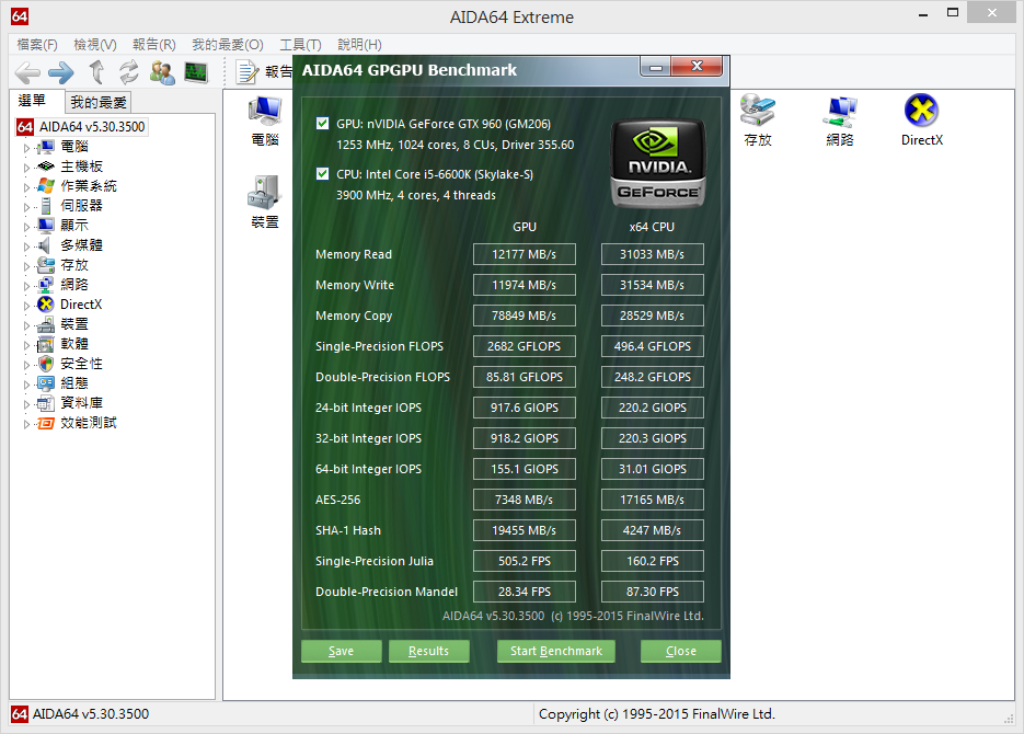
Task: Click the CPU AES-256 17165 MB/s value
Action: [x=652, y=500]
